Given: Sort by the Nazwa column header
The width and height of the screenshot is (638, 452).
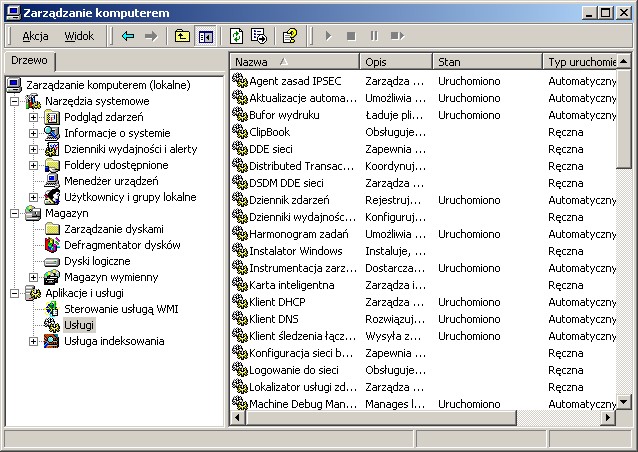Looking at the screenshot, I should [295, 62].
